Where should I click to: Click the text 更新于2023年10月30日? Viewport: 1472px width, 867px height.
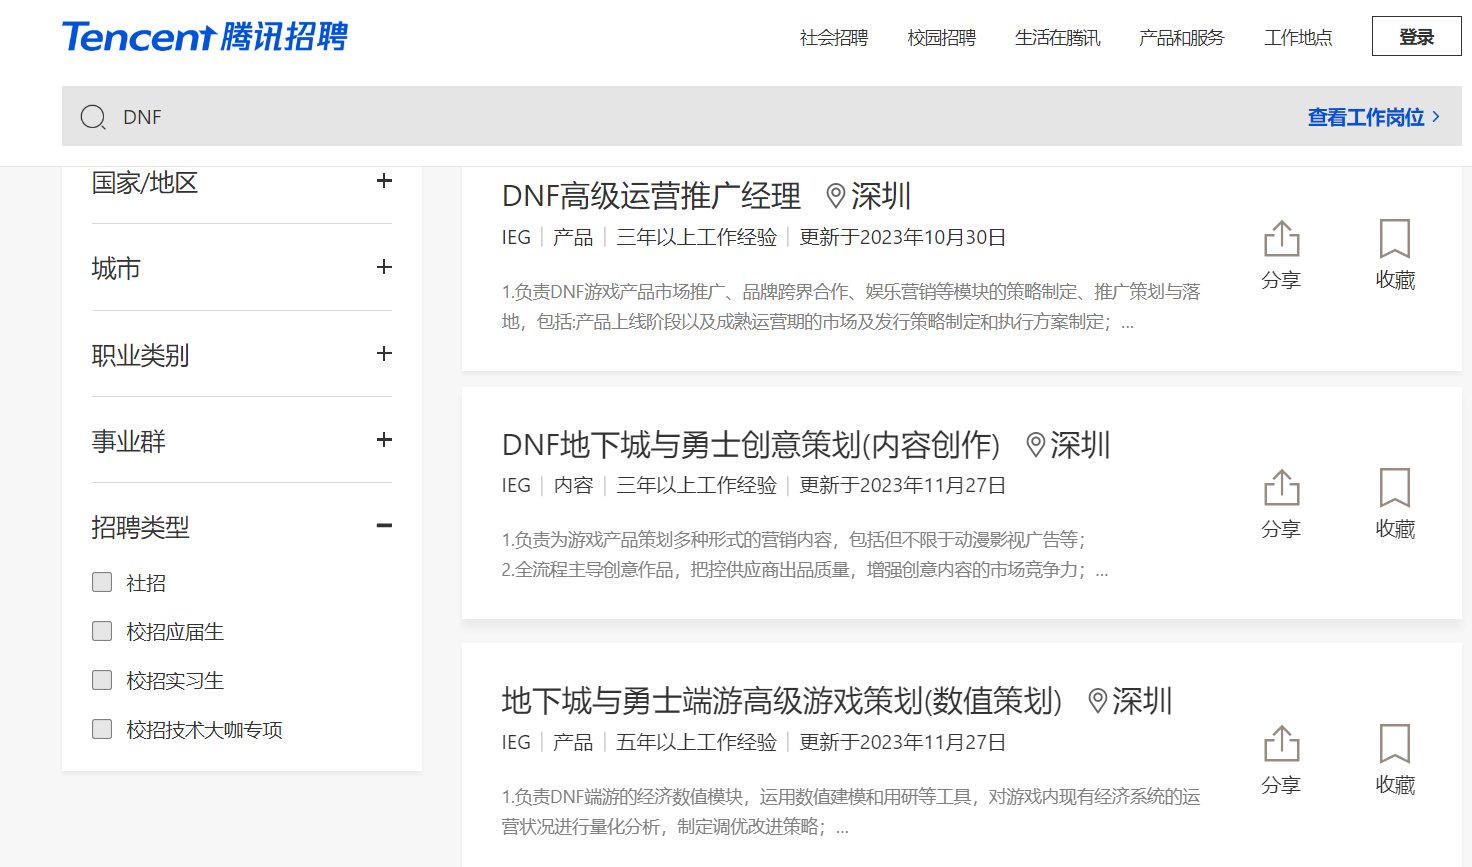coord(903,238)
